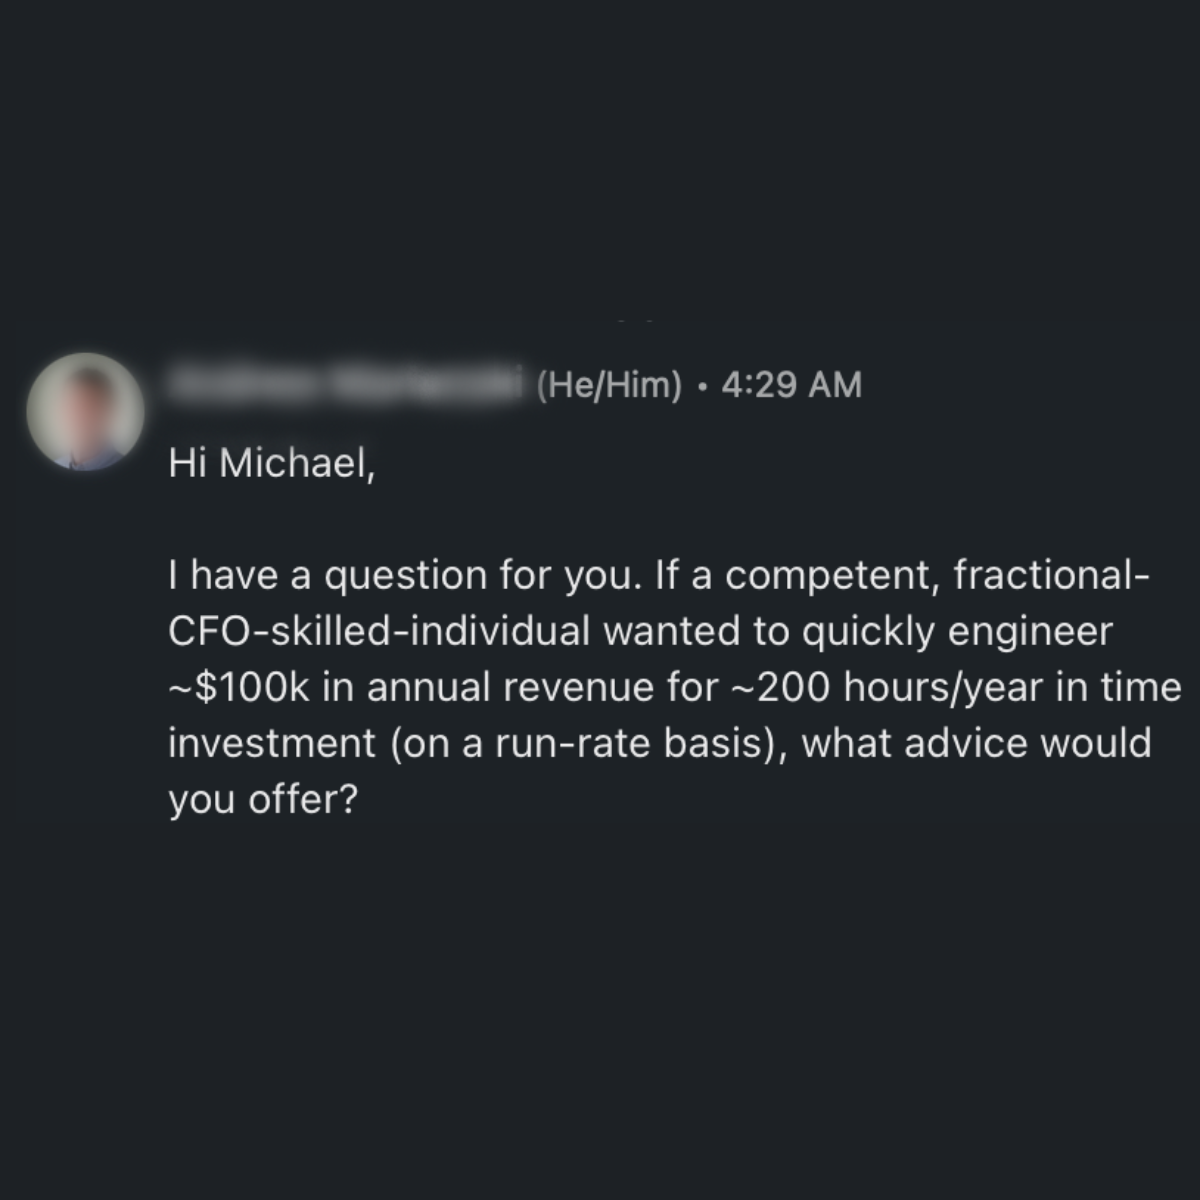Click the closing words "you offer?"

coord(262,799)
